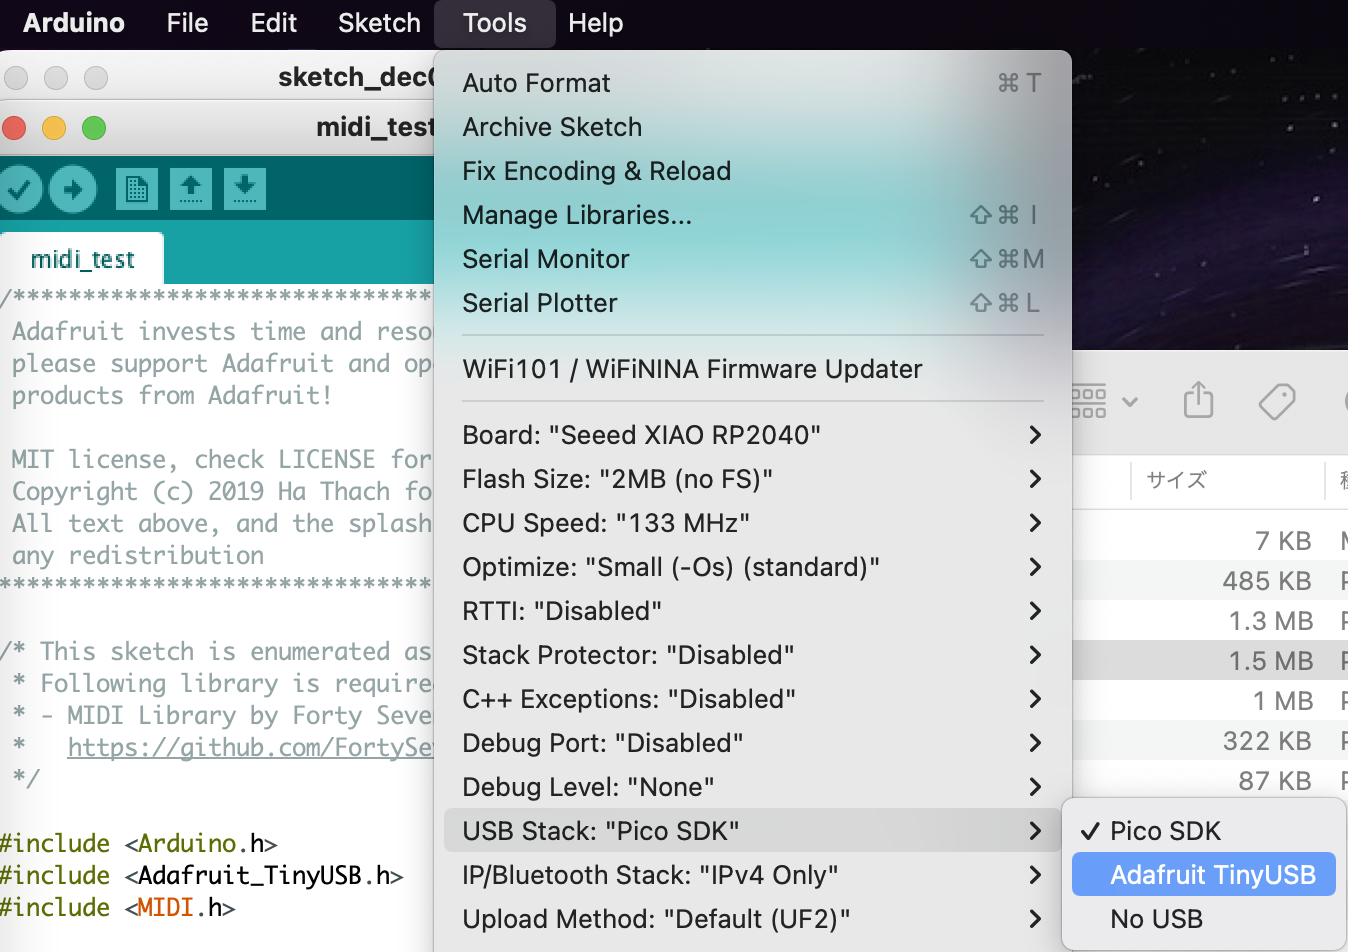This screenshot has height=952, width=1348.
Task: Upload the sketch using the arrow icon
Action: [x=72, y=188]
